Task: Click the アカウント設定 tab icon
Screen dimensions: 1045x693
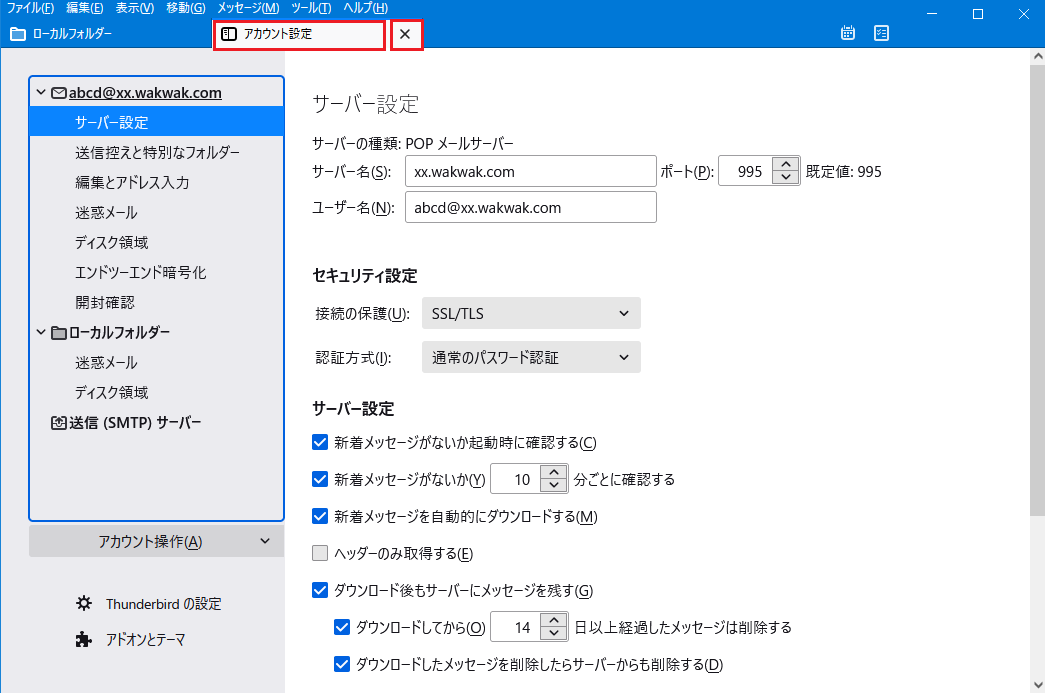Action: [229, 34]
